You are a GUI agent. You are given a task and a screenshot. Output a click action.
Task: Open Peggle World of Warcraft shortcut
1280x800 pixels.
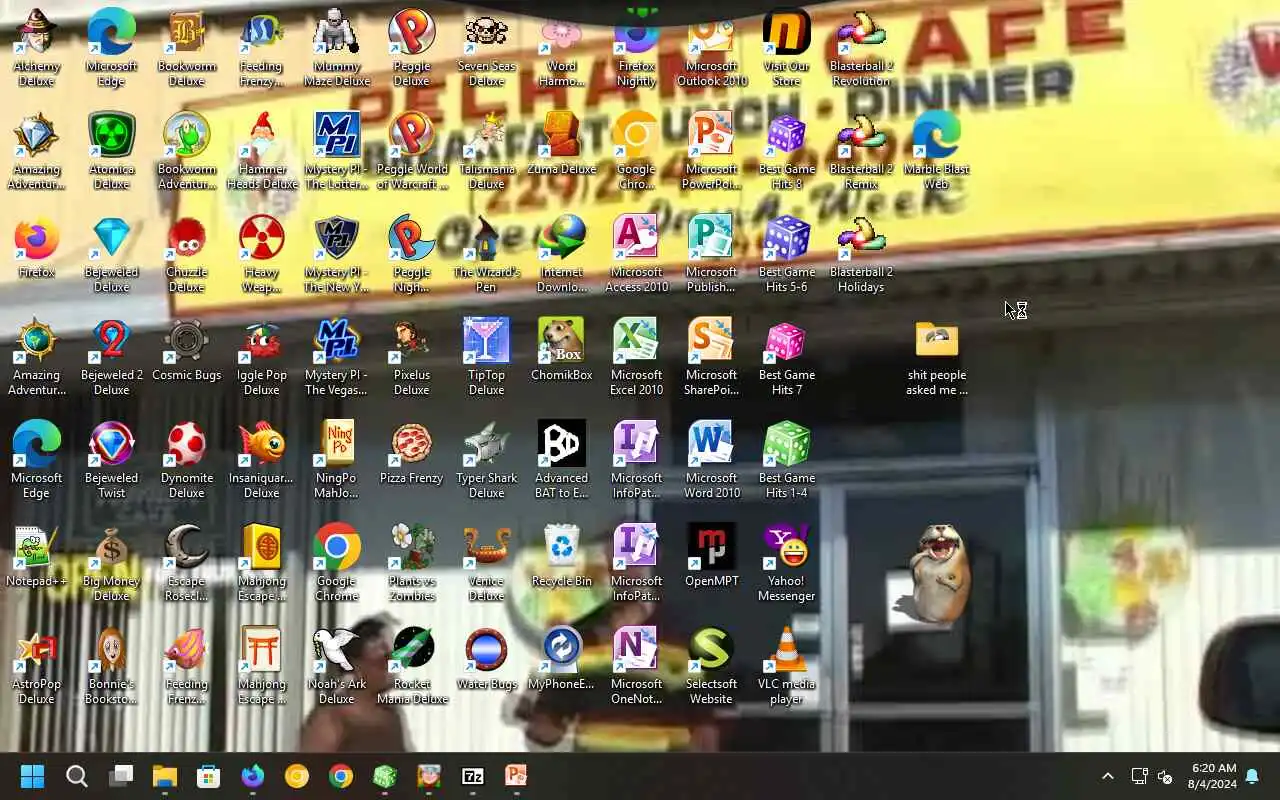pos(412,151)
